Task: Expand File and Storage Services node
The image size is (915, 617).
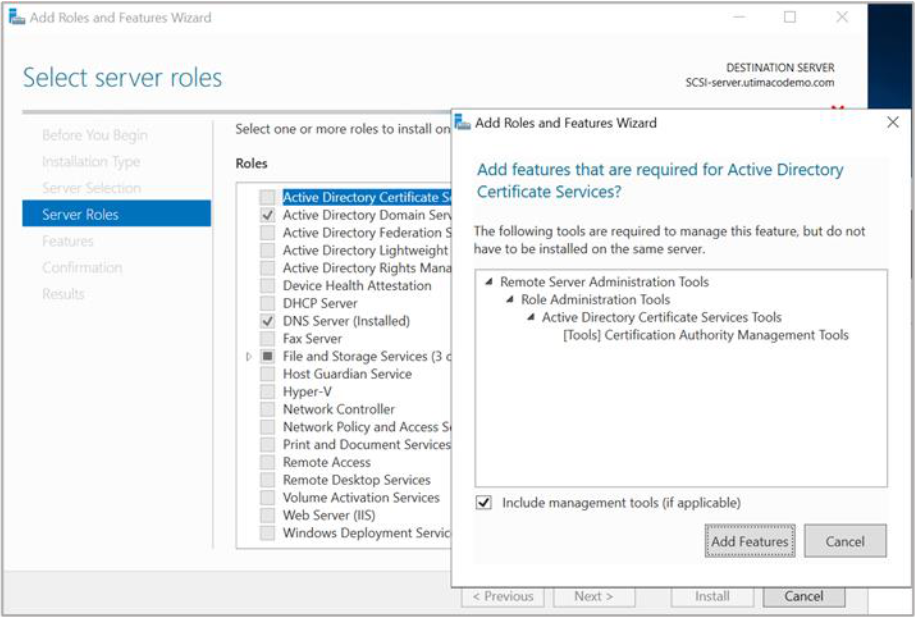Action: point(249,357)
